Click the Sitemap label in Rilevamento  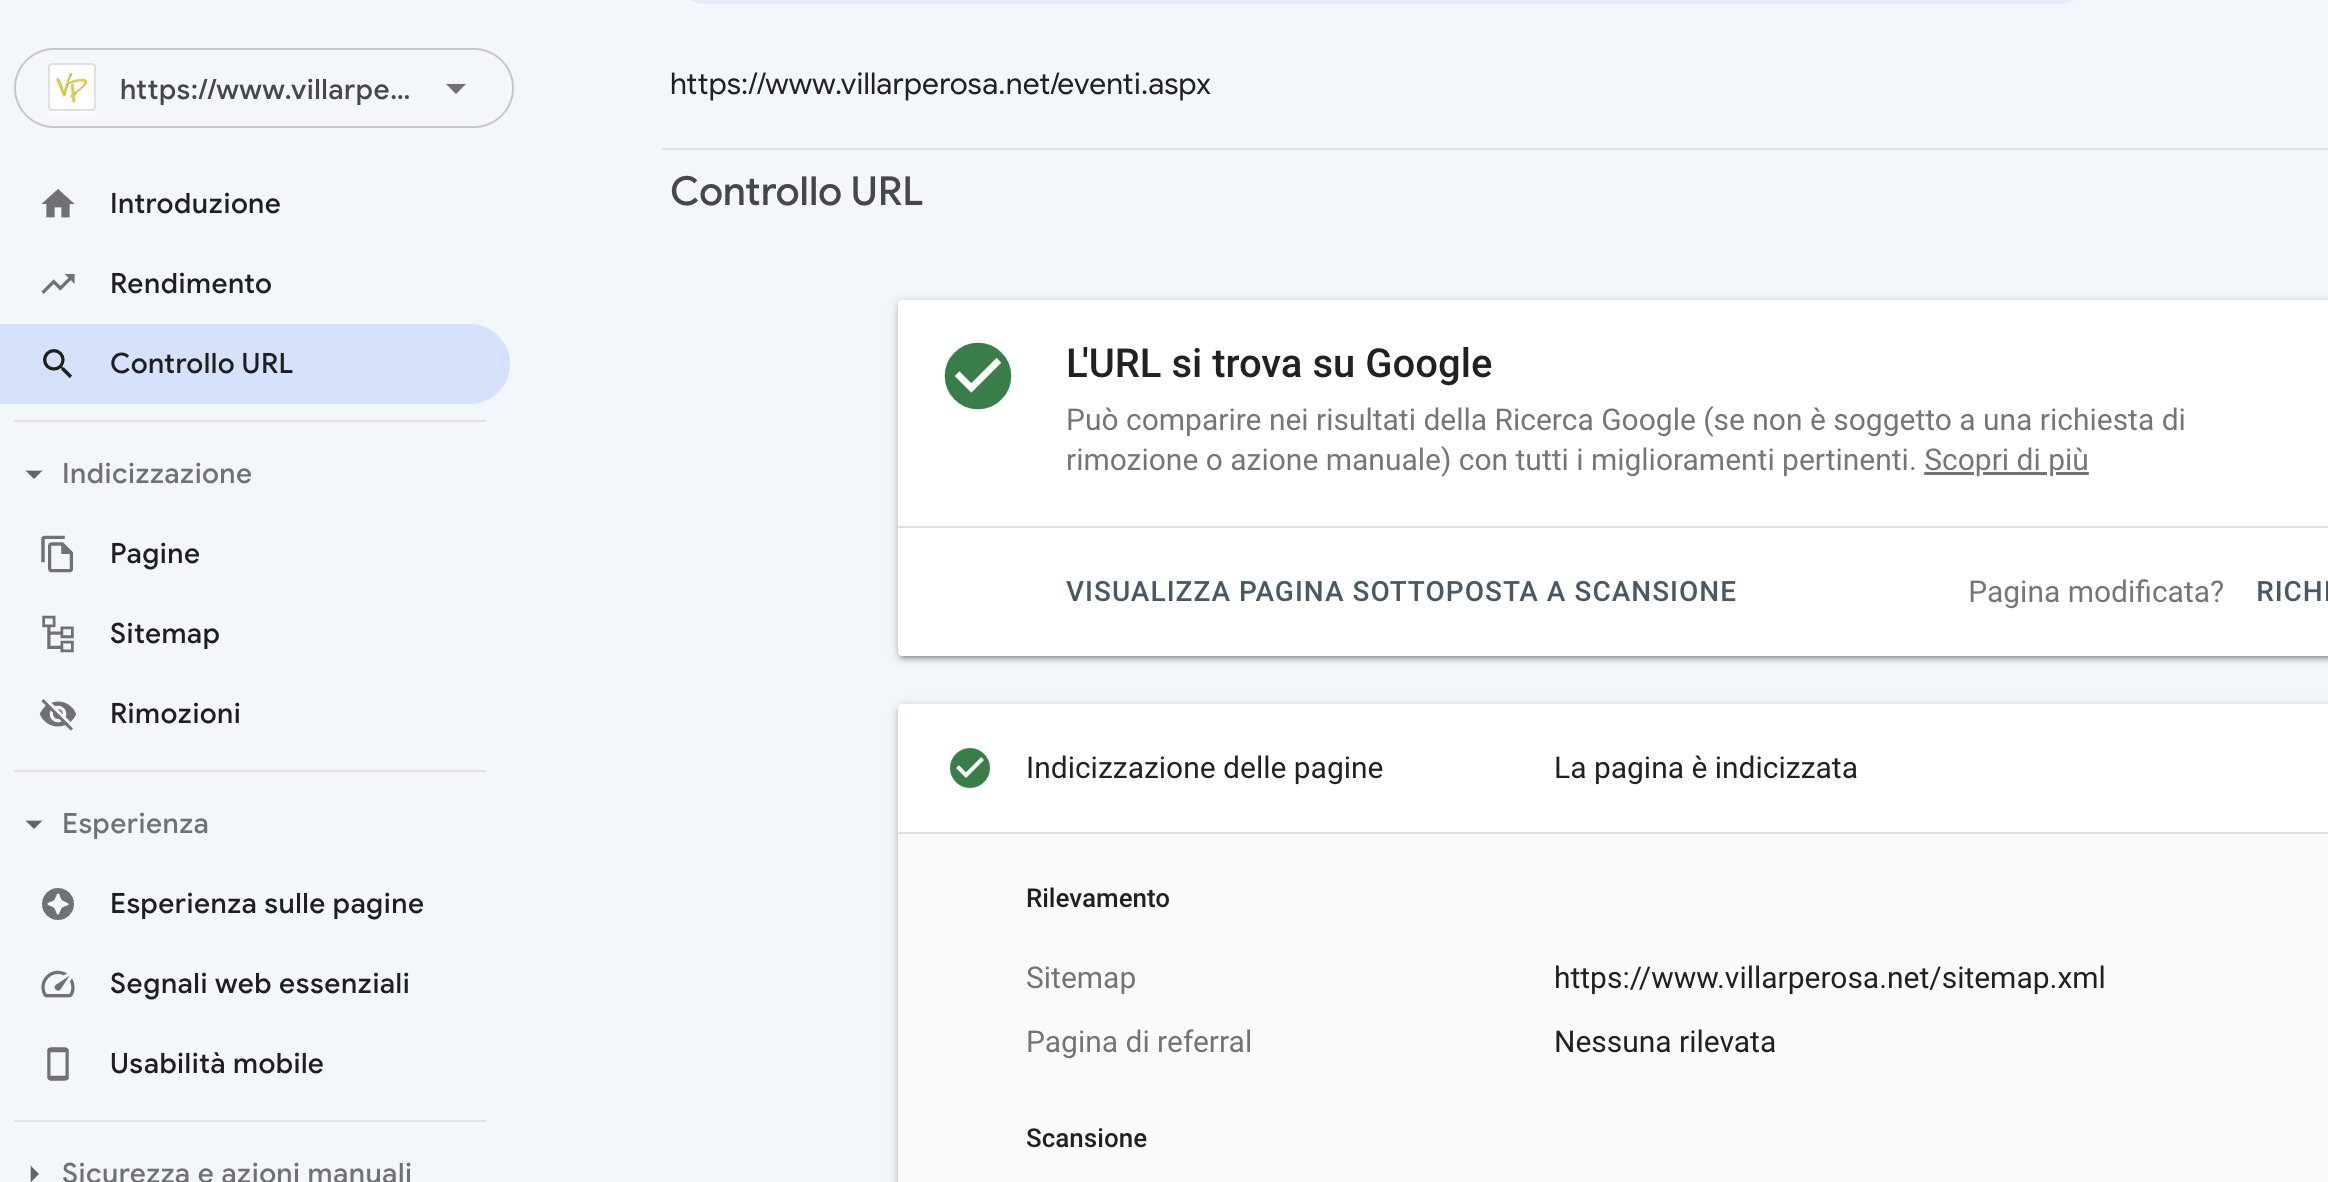click(1081, 978)
